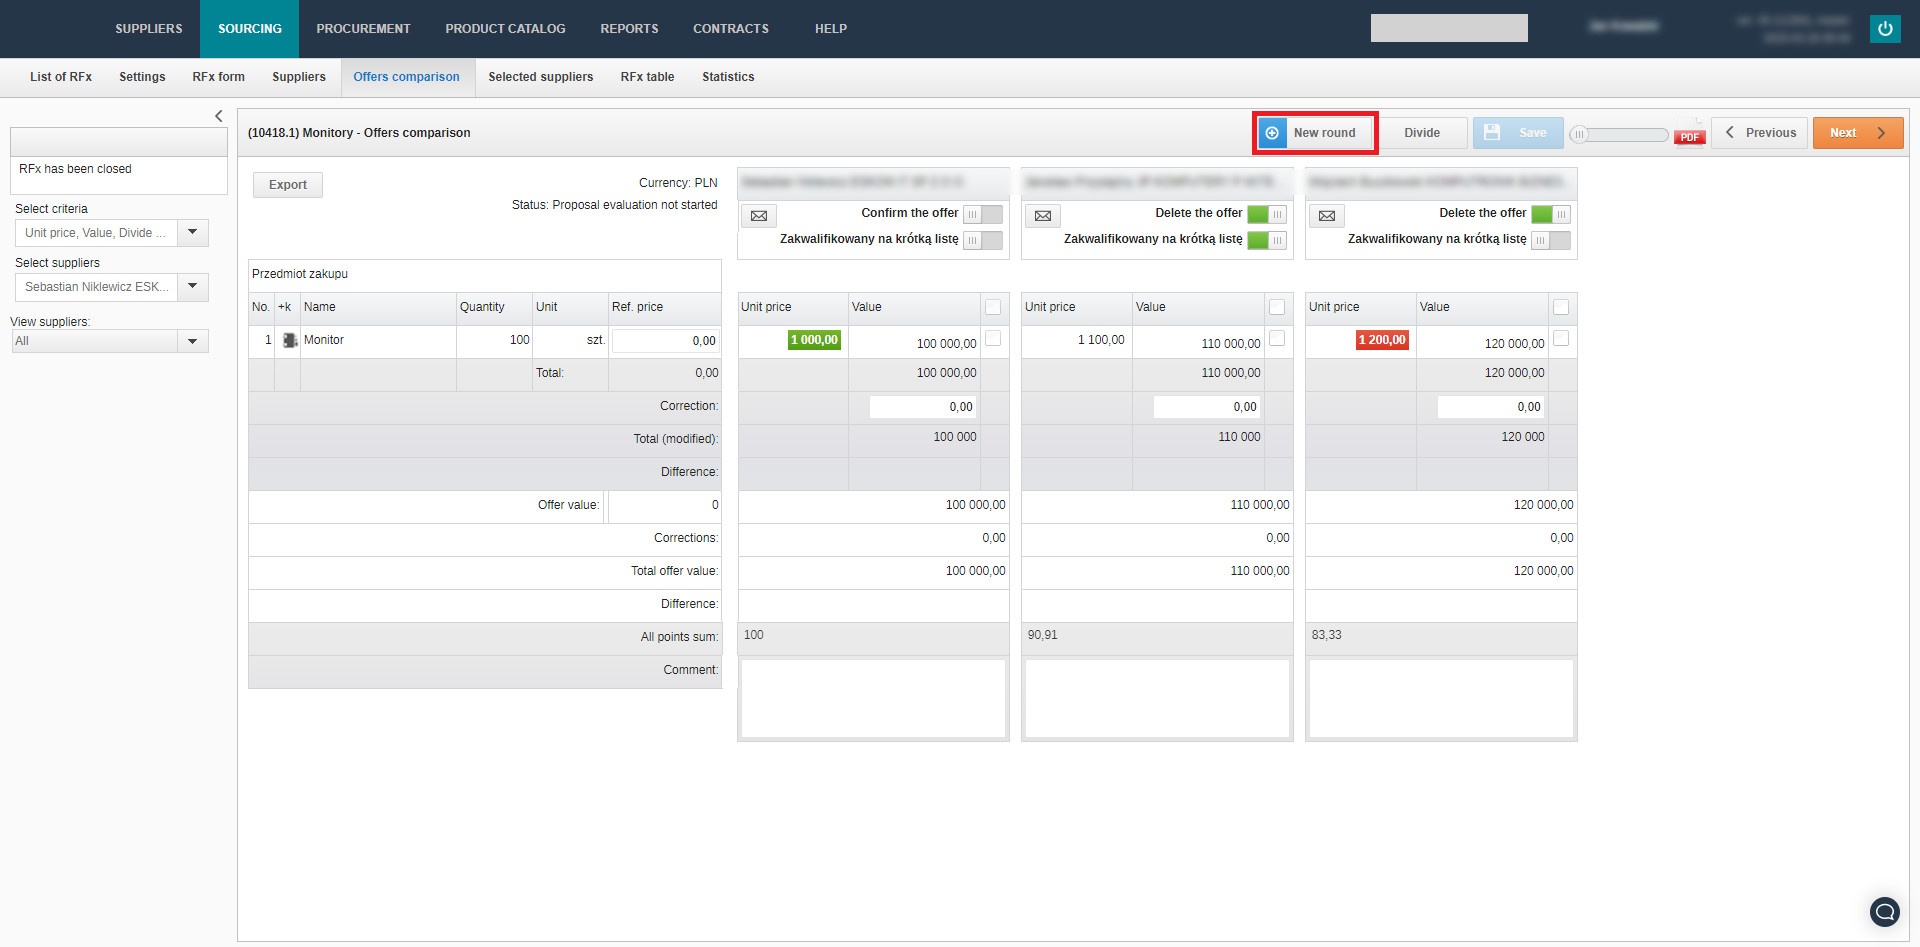
Task: Click the New round button
Action: point(1315,133)
